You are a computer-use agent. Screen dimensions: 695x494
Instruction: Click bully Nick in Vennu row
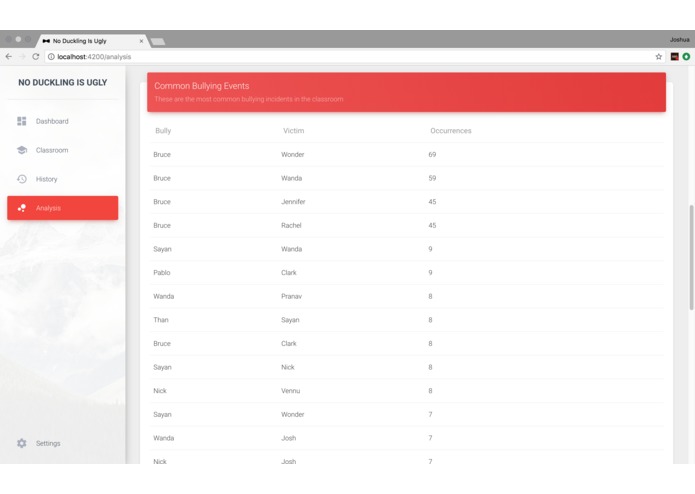point(160,391)
